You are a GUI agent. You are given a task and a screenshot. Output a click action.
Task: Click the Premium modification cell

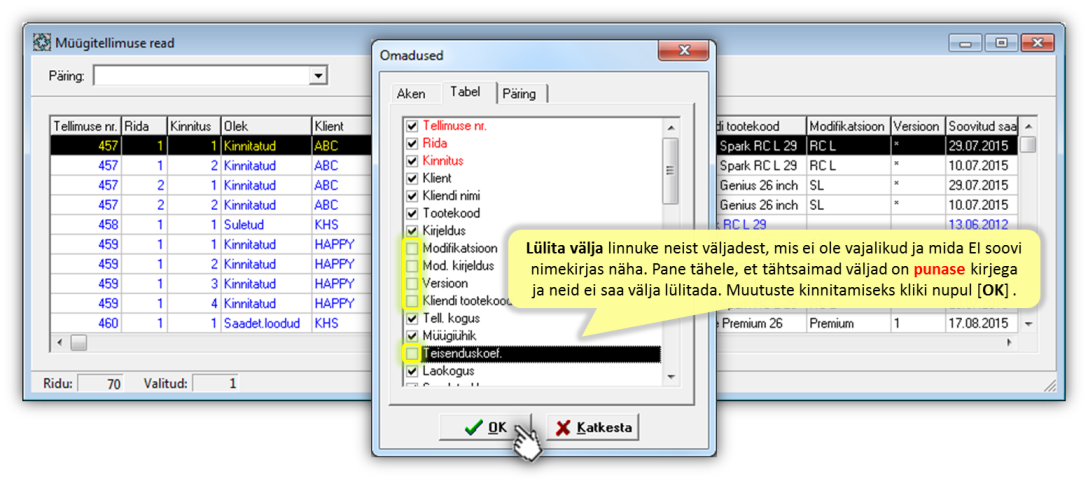coord(848,323)
